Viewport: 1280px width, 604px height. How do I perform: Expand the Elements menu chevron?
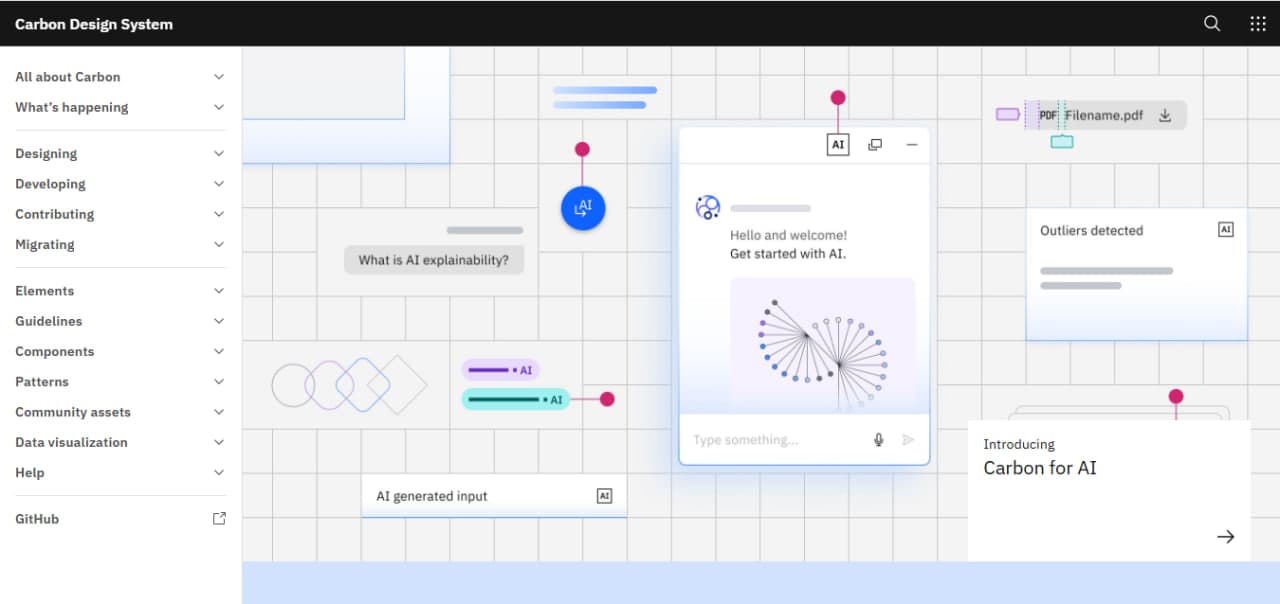[219, 291]
